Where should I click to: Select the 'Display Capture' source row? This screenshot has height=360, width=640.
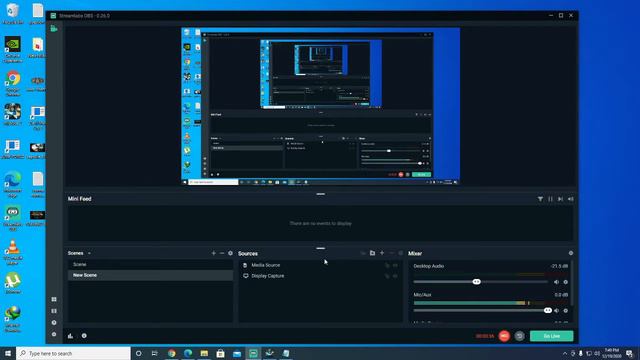point(320,276)
